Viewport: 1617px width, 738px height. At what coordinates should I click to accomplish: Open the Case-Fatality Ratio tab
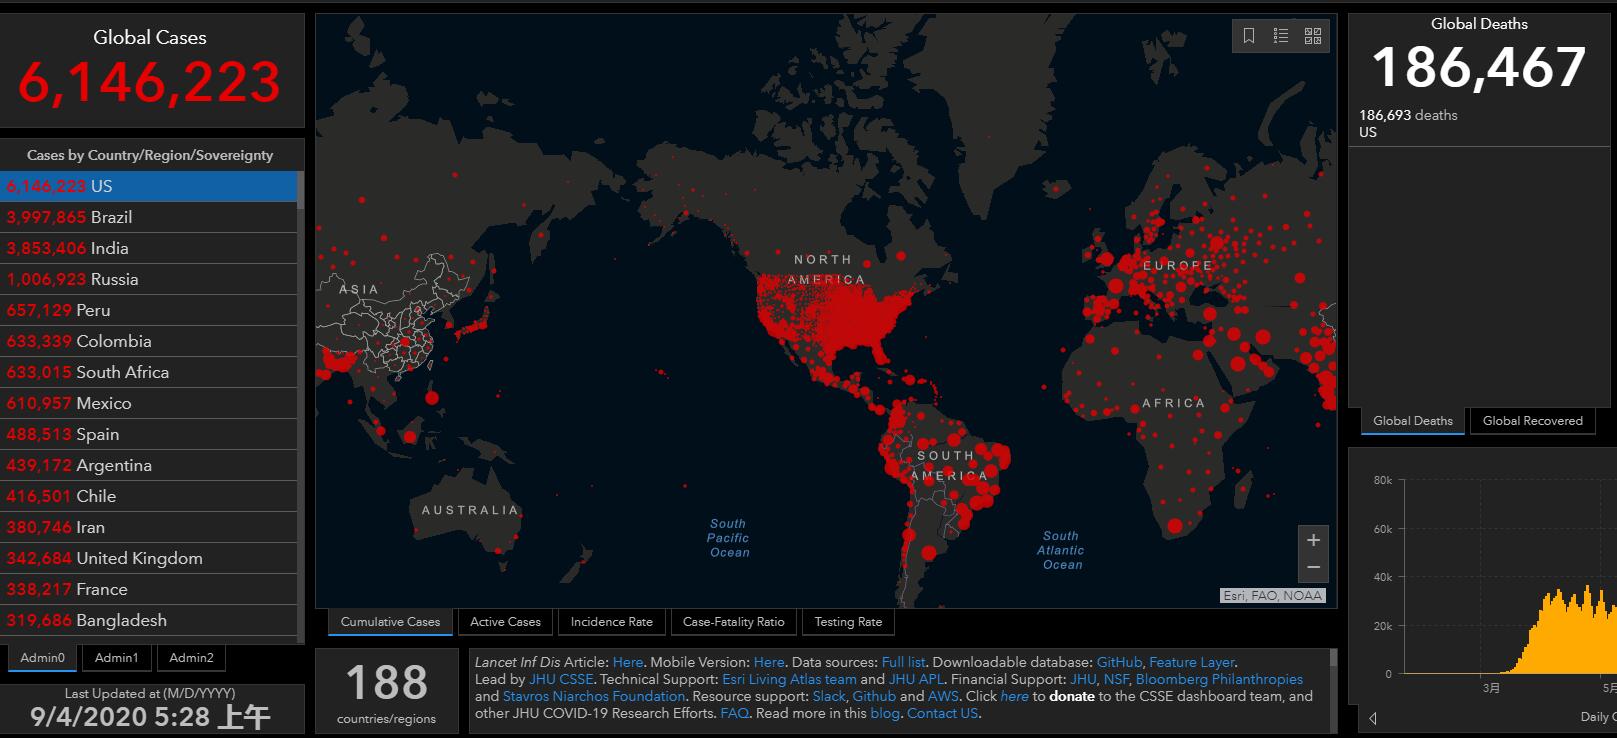[x=733, y=622]
